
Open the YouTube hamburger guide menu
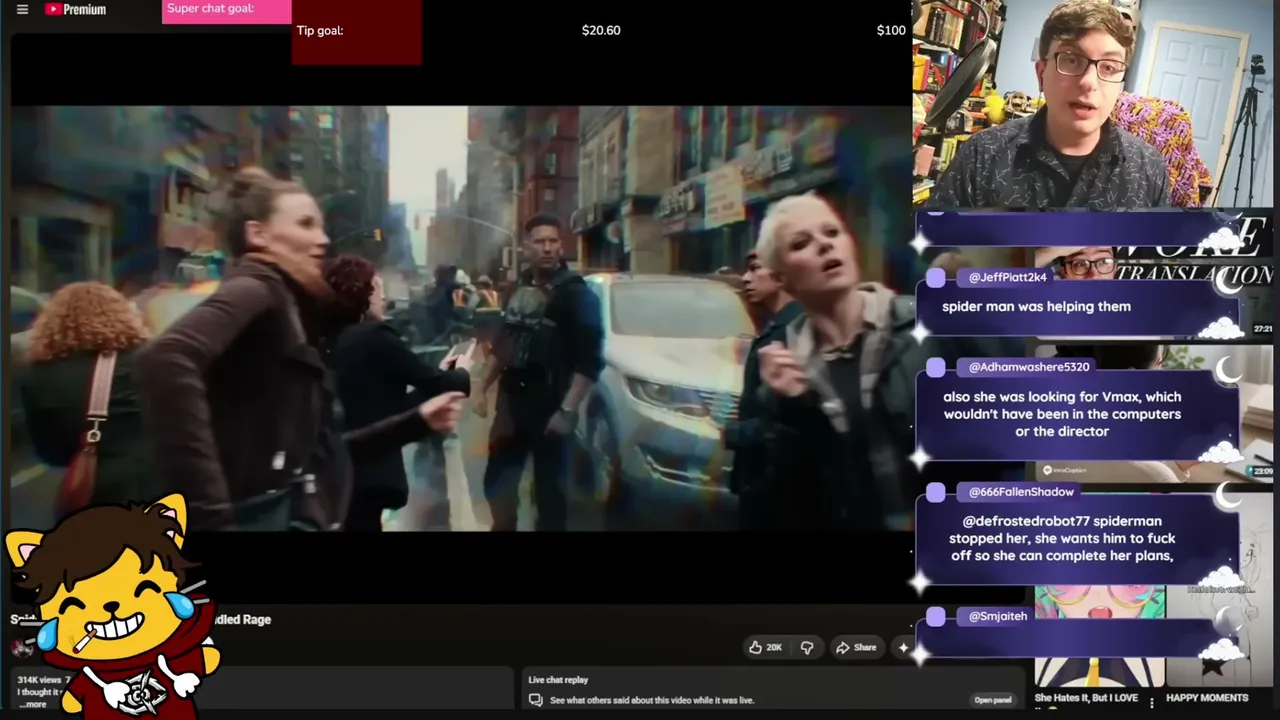tap(22, 10)
